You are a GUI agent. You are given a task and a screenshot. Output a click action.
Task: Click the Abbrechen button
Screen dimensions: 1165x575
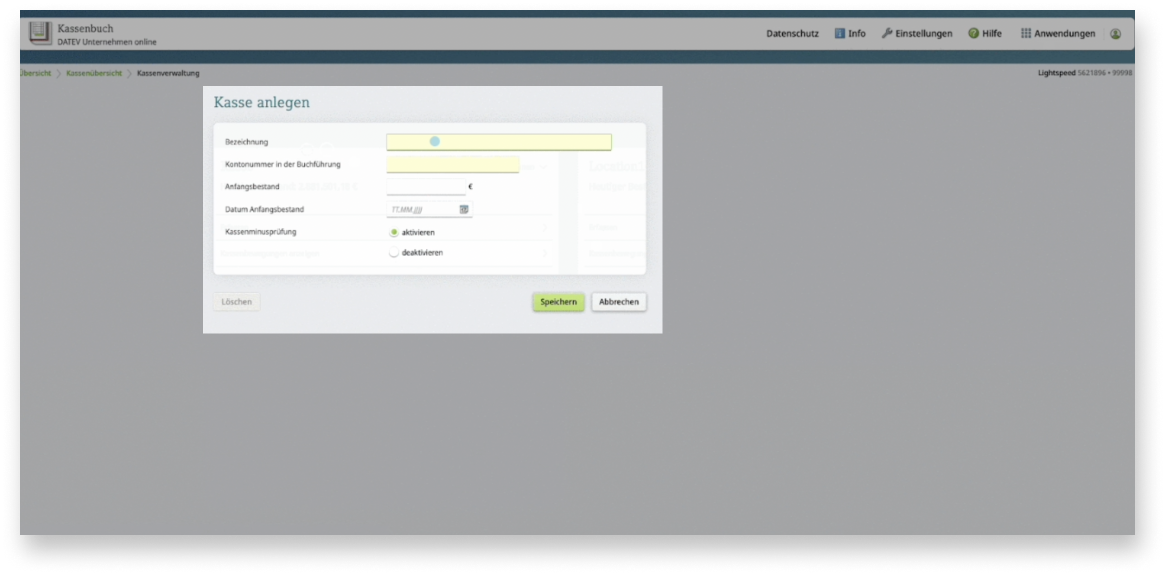click(x=619, y=302)
